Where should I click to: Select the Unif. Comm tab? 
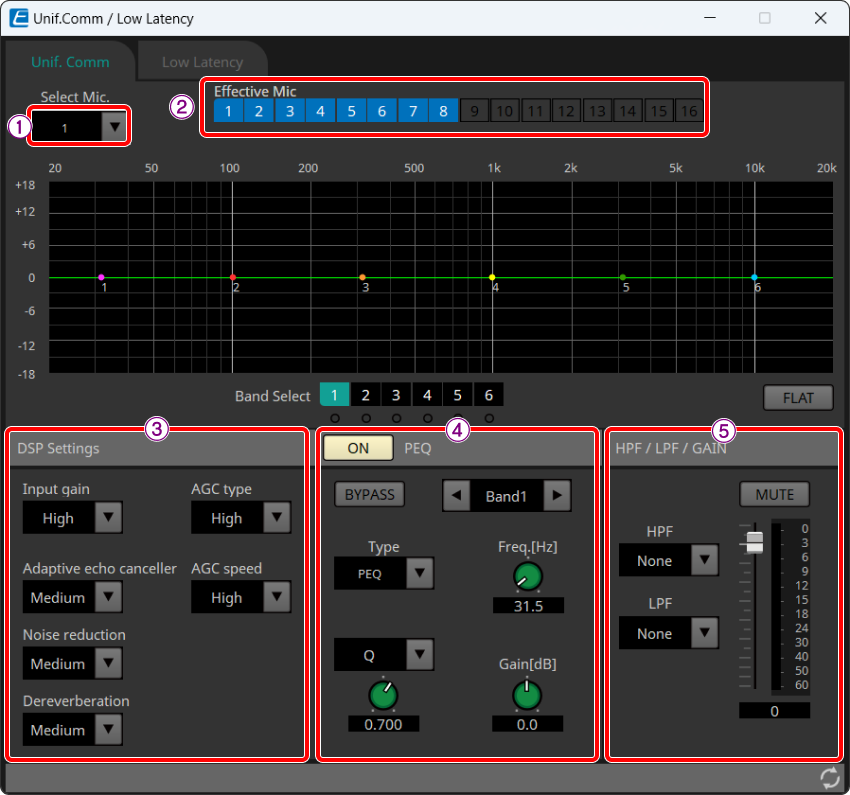pos(70,61)
